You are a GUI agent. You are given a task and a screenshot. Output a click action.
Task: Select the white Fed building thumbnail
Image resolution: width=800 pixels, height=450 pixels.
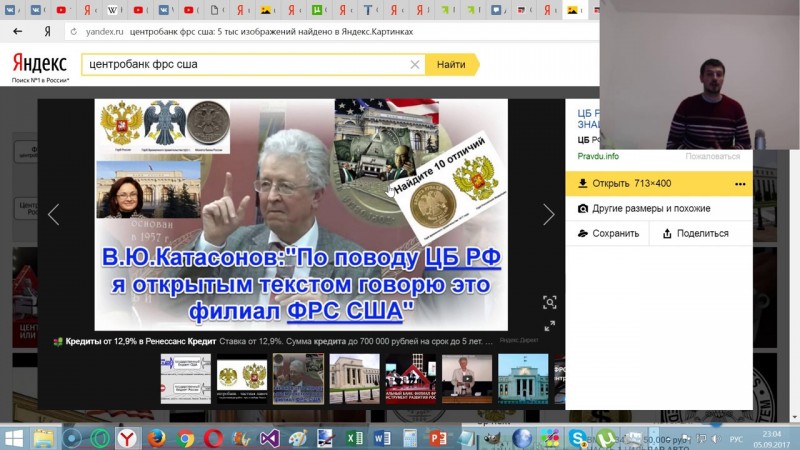click(x=355, y=379)
